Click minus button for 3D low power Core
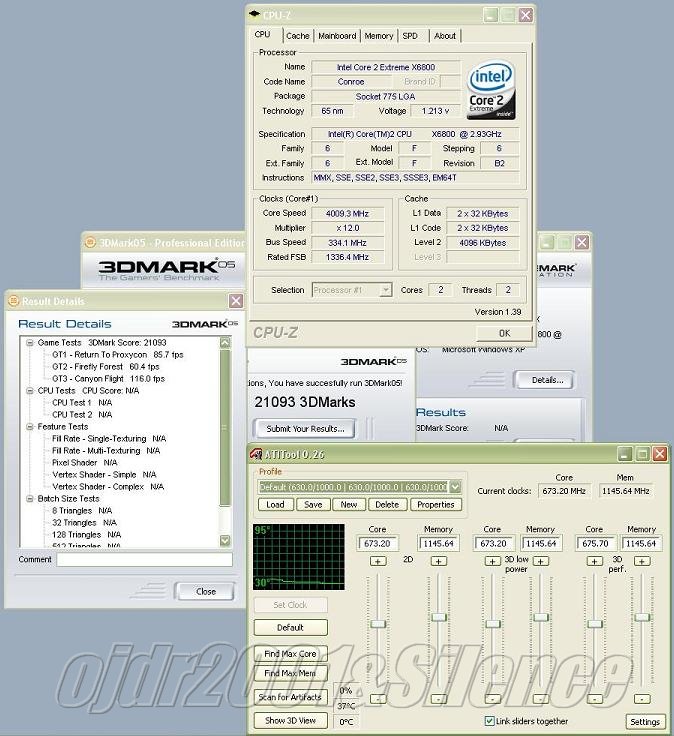The image size is (674, 736). pyautogui.click(x=492, y=699)
